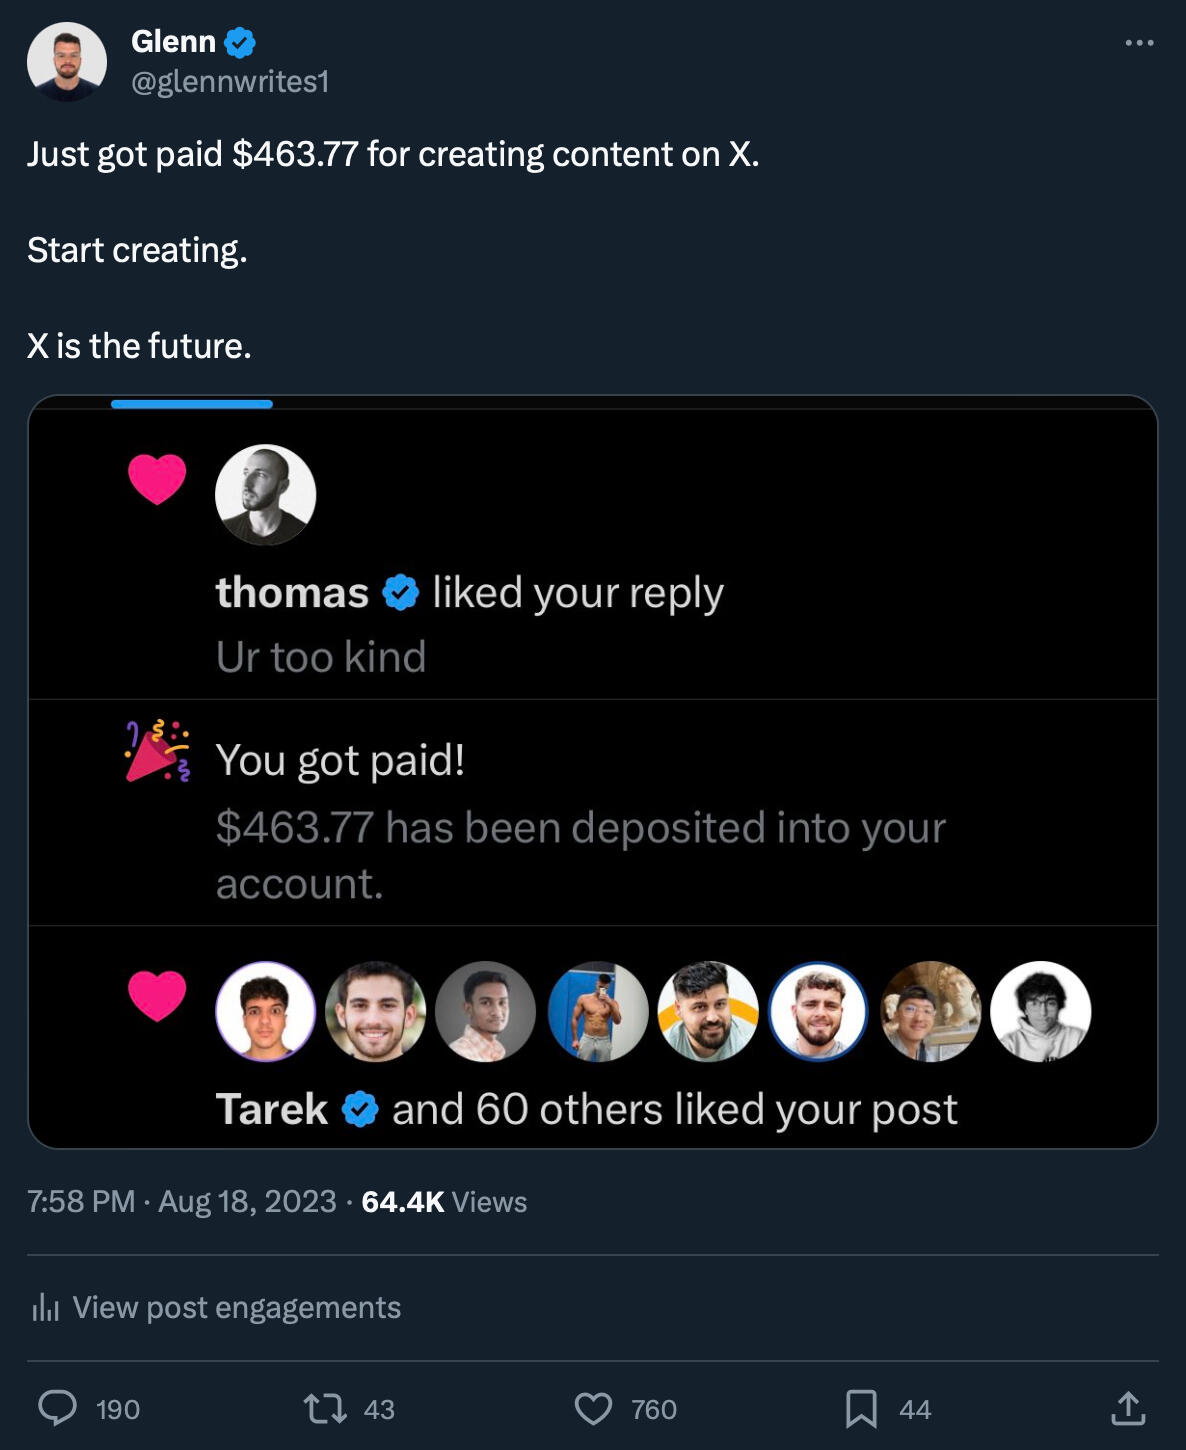The height and width of the screenshot is (1450, 1186).
Task: Click Glenn's blue verified badge
Action: point(240,42)
